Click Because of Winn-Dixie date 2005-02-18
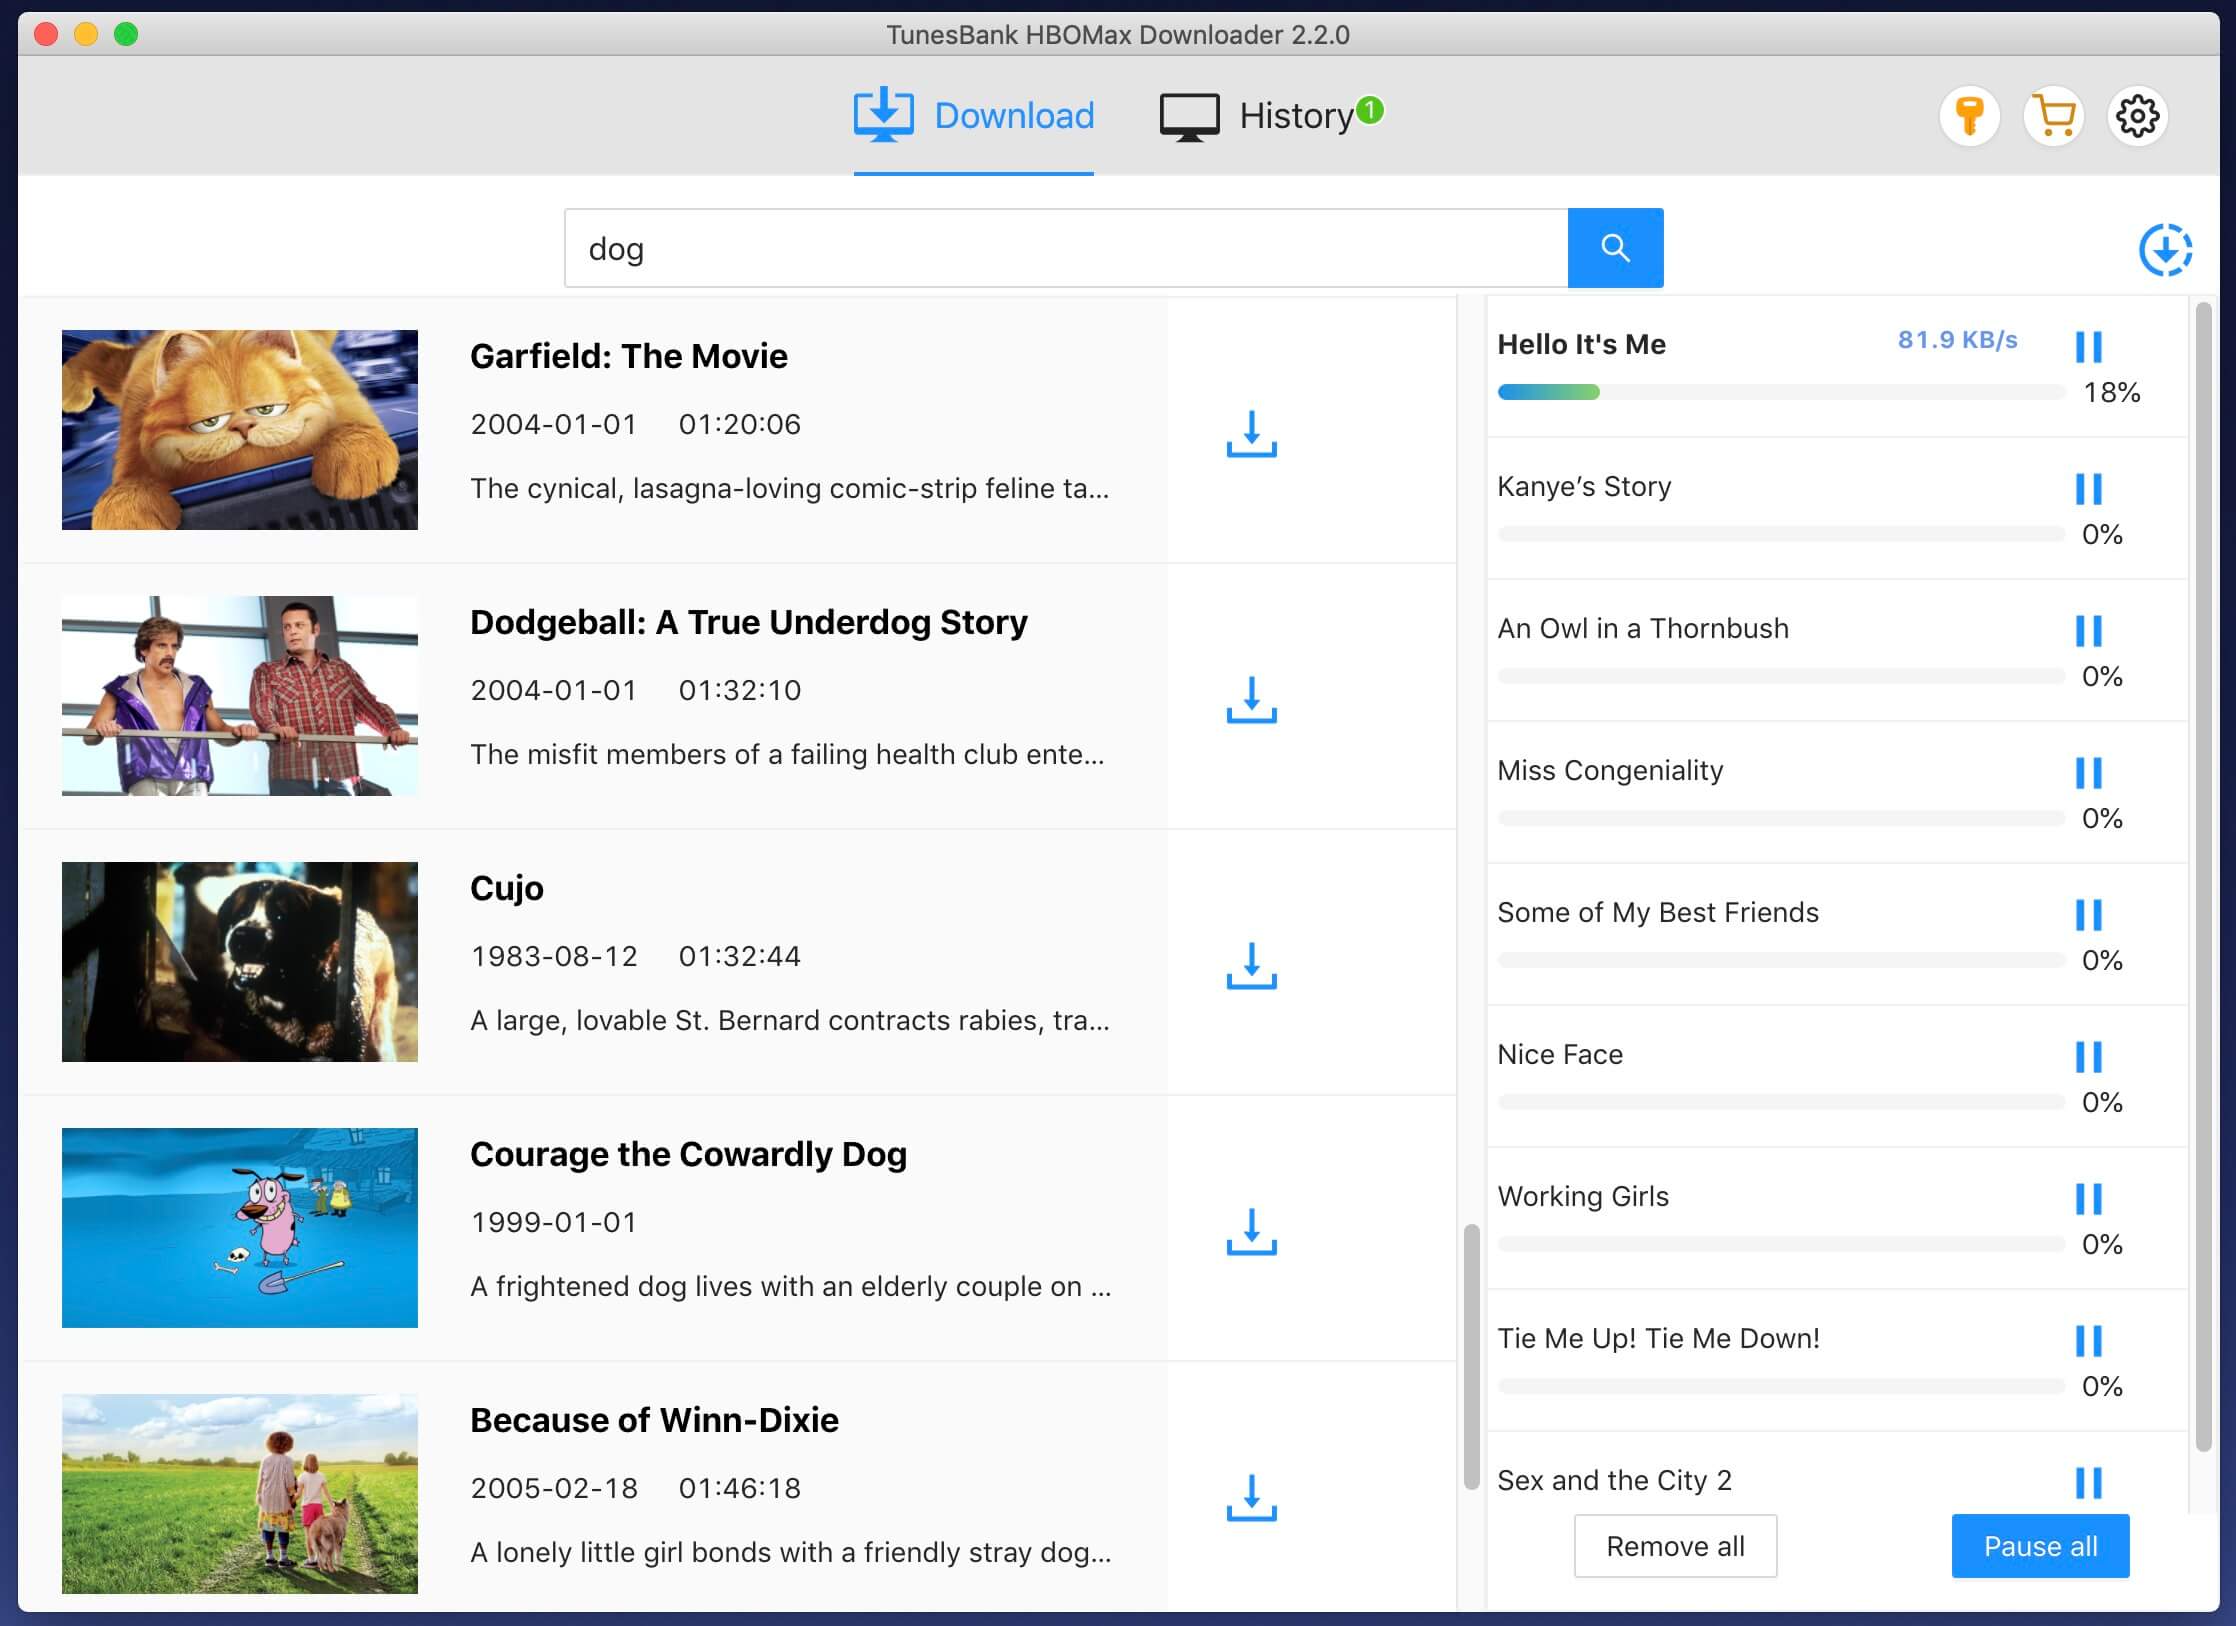 [x=554, y=1489]
